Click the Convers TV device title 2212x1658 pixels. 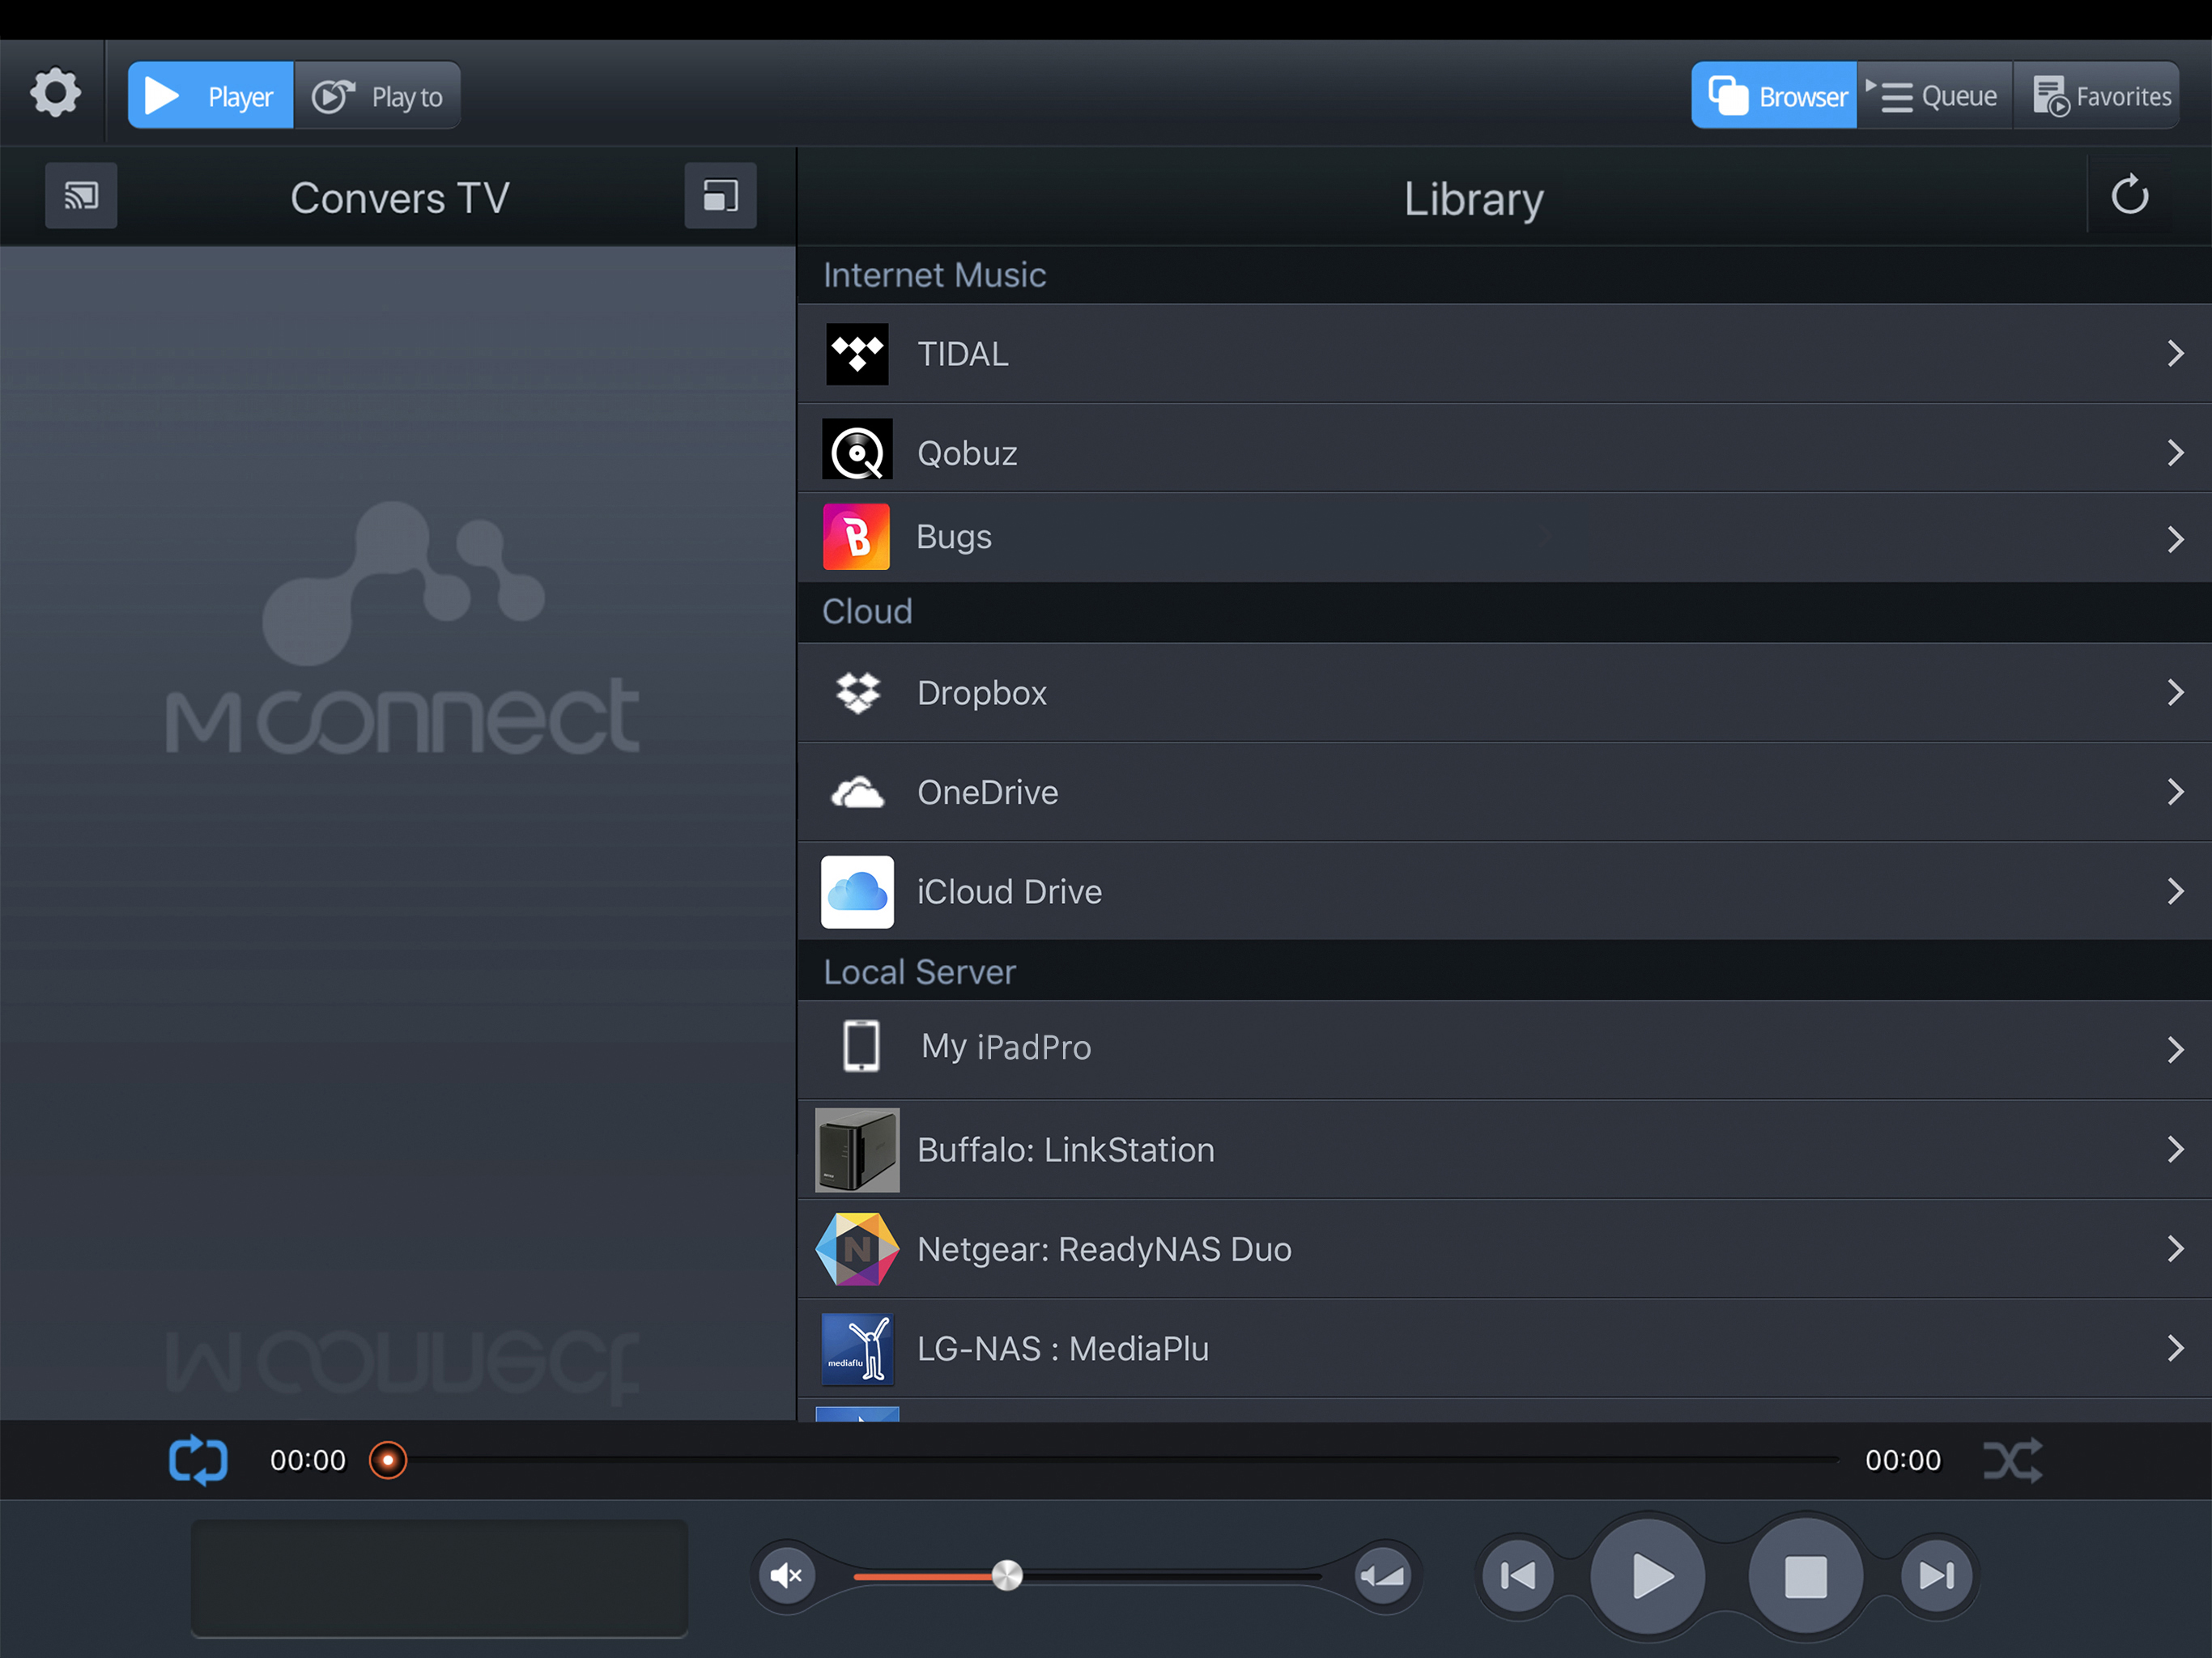coord(400,198)
